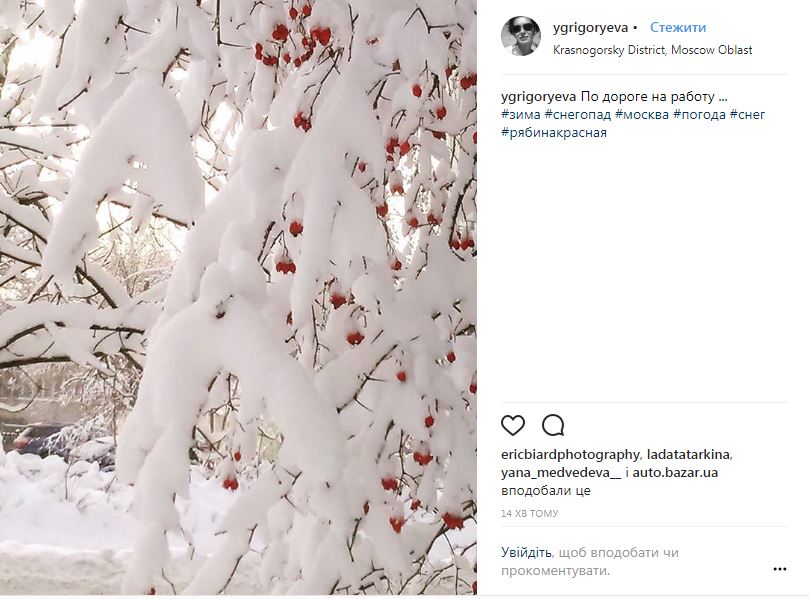Image resolution: width=809 pixels, height=599 pixels.
Task: Open the #снегопад hashtag
Action: 578,115
